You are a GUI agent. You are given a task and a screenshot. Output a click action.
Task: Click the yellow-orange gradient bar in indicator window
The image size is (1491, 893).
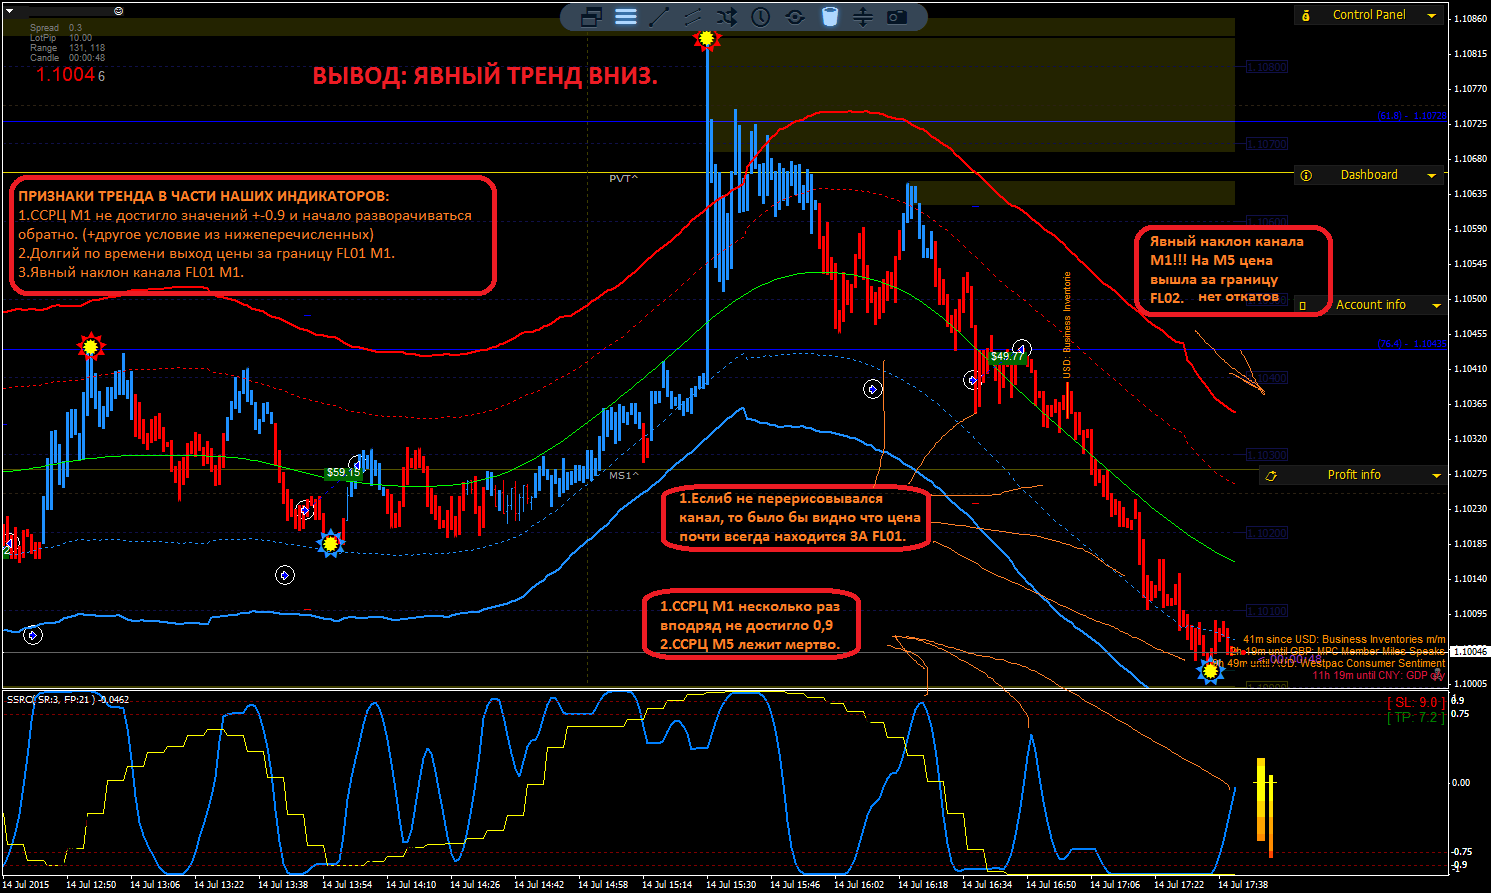1262,799
